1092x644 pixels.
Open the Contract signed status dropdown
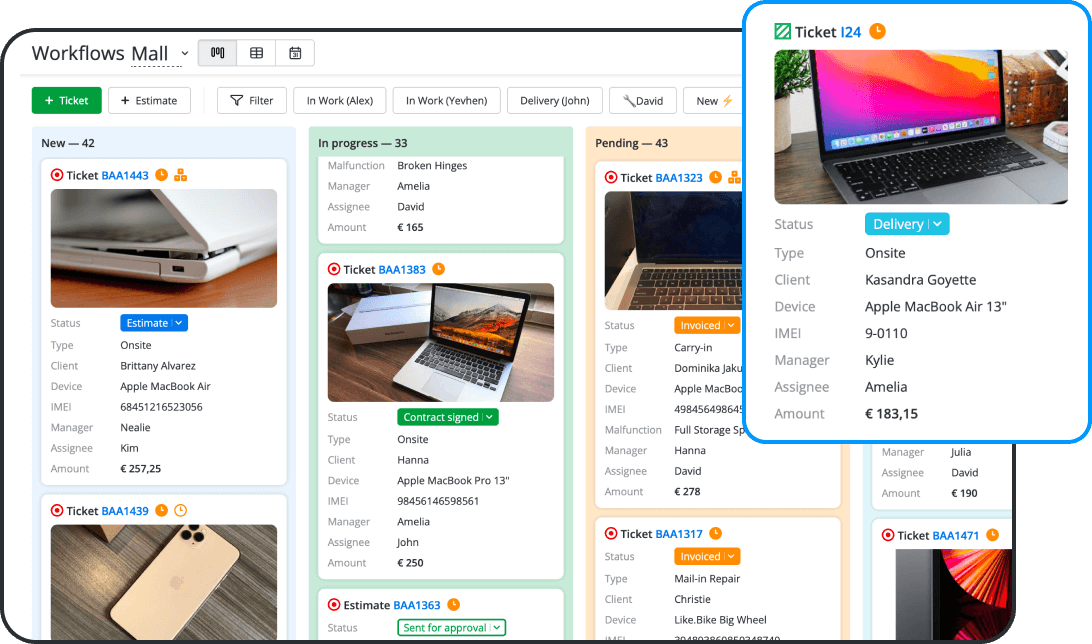[x=489, y=417]
